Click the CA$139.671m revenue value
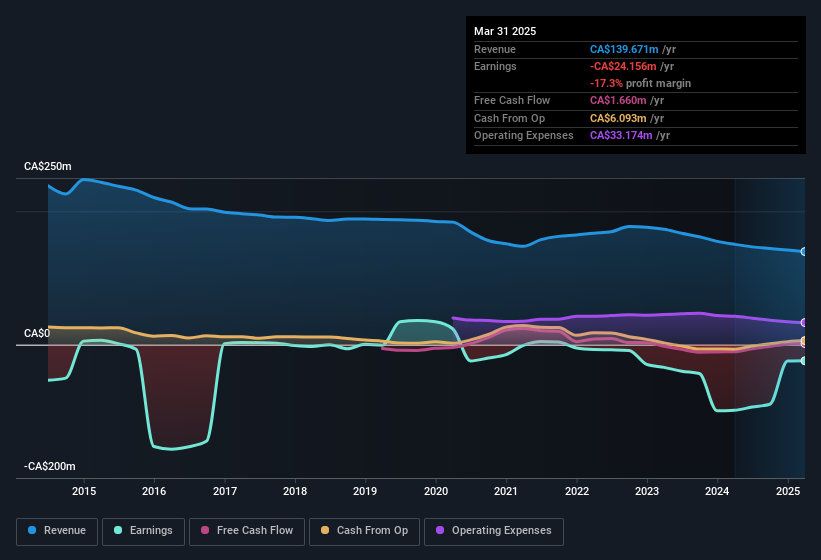This screenshot has width=821, height=560. [x=624, y=49]
